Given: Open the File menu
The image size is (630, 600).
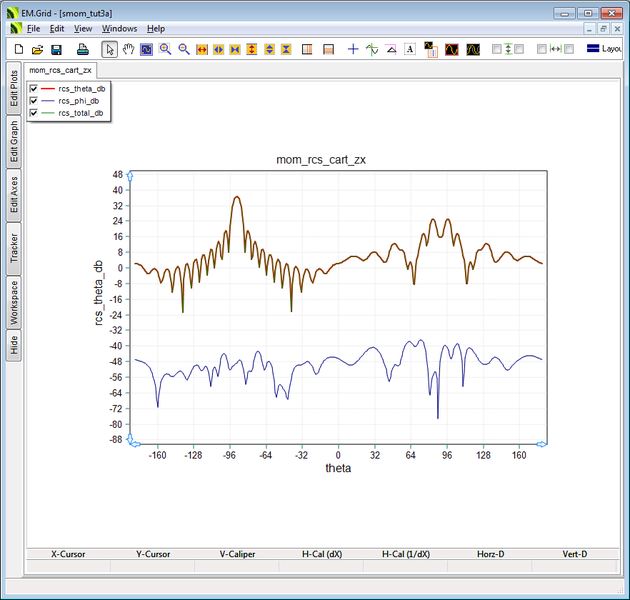Looking at the screenshot, I should pyautogui.click(x=34, y=29).
